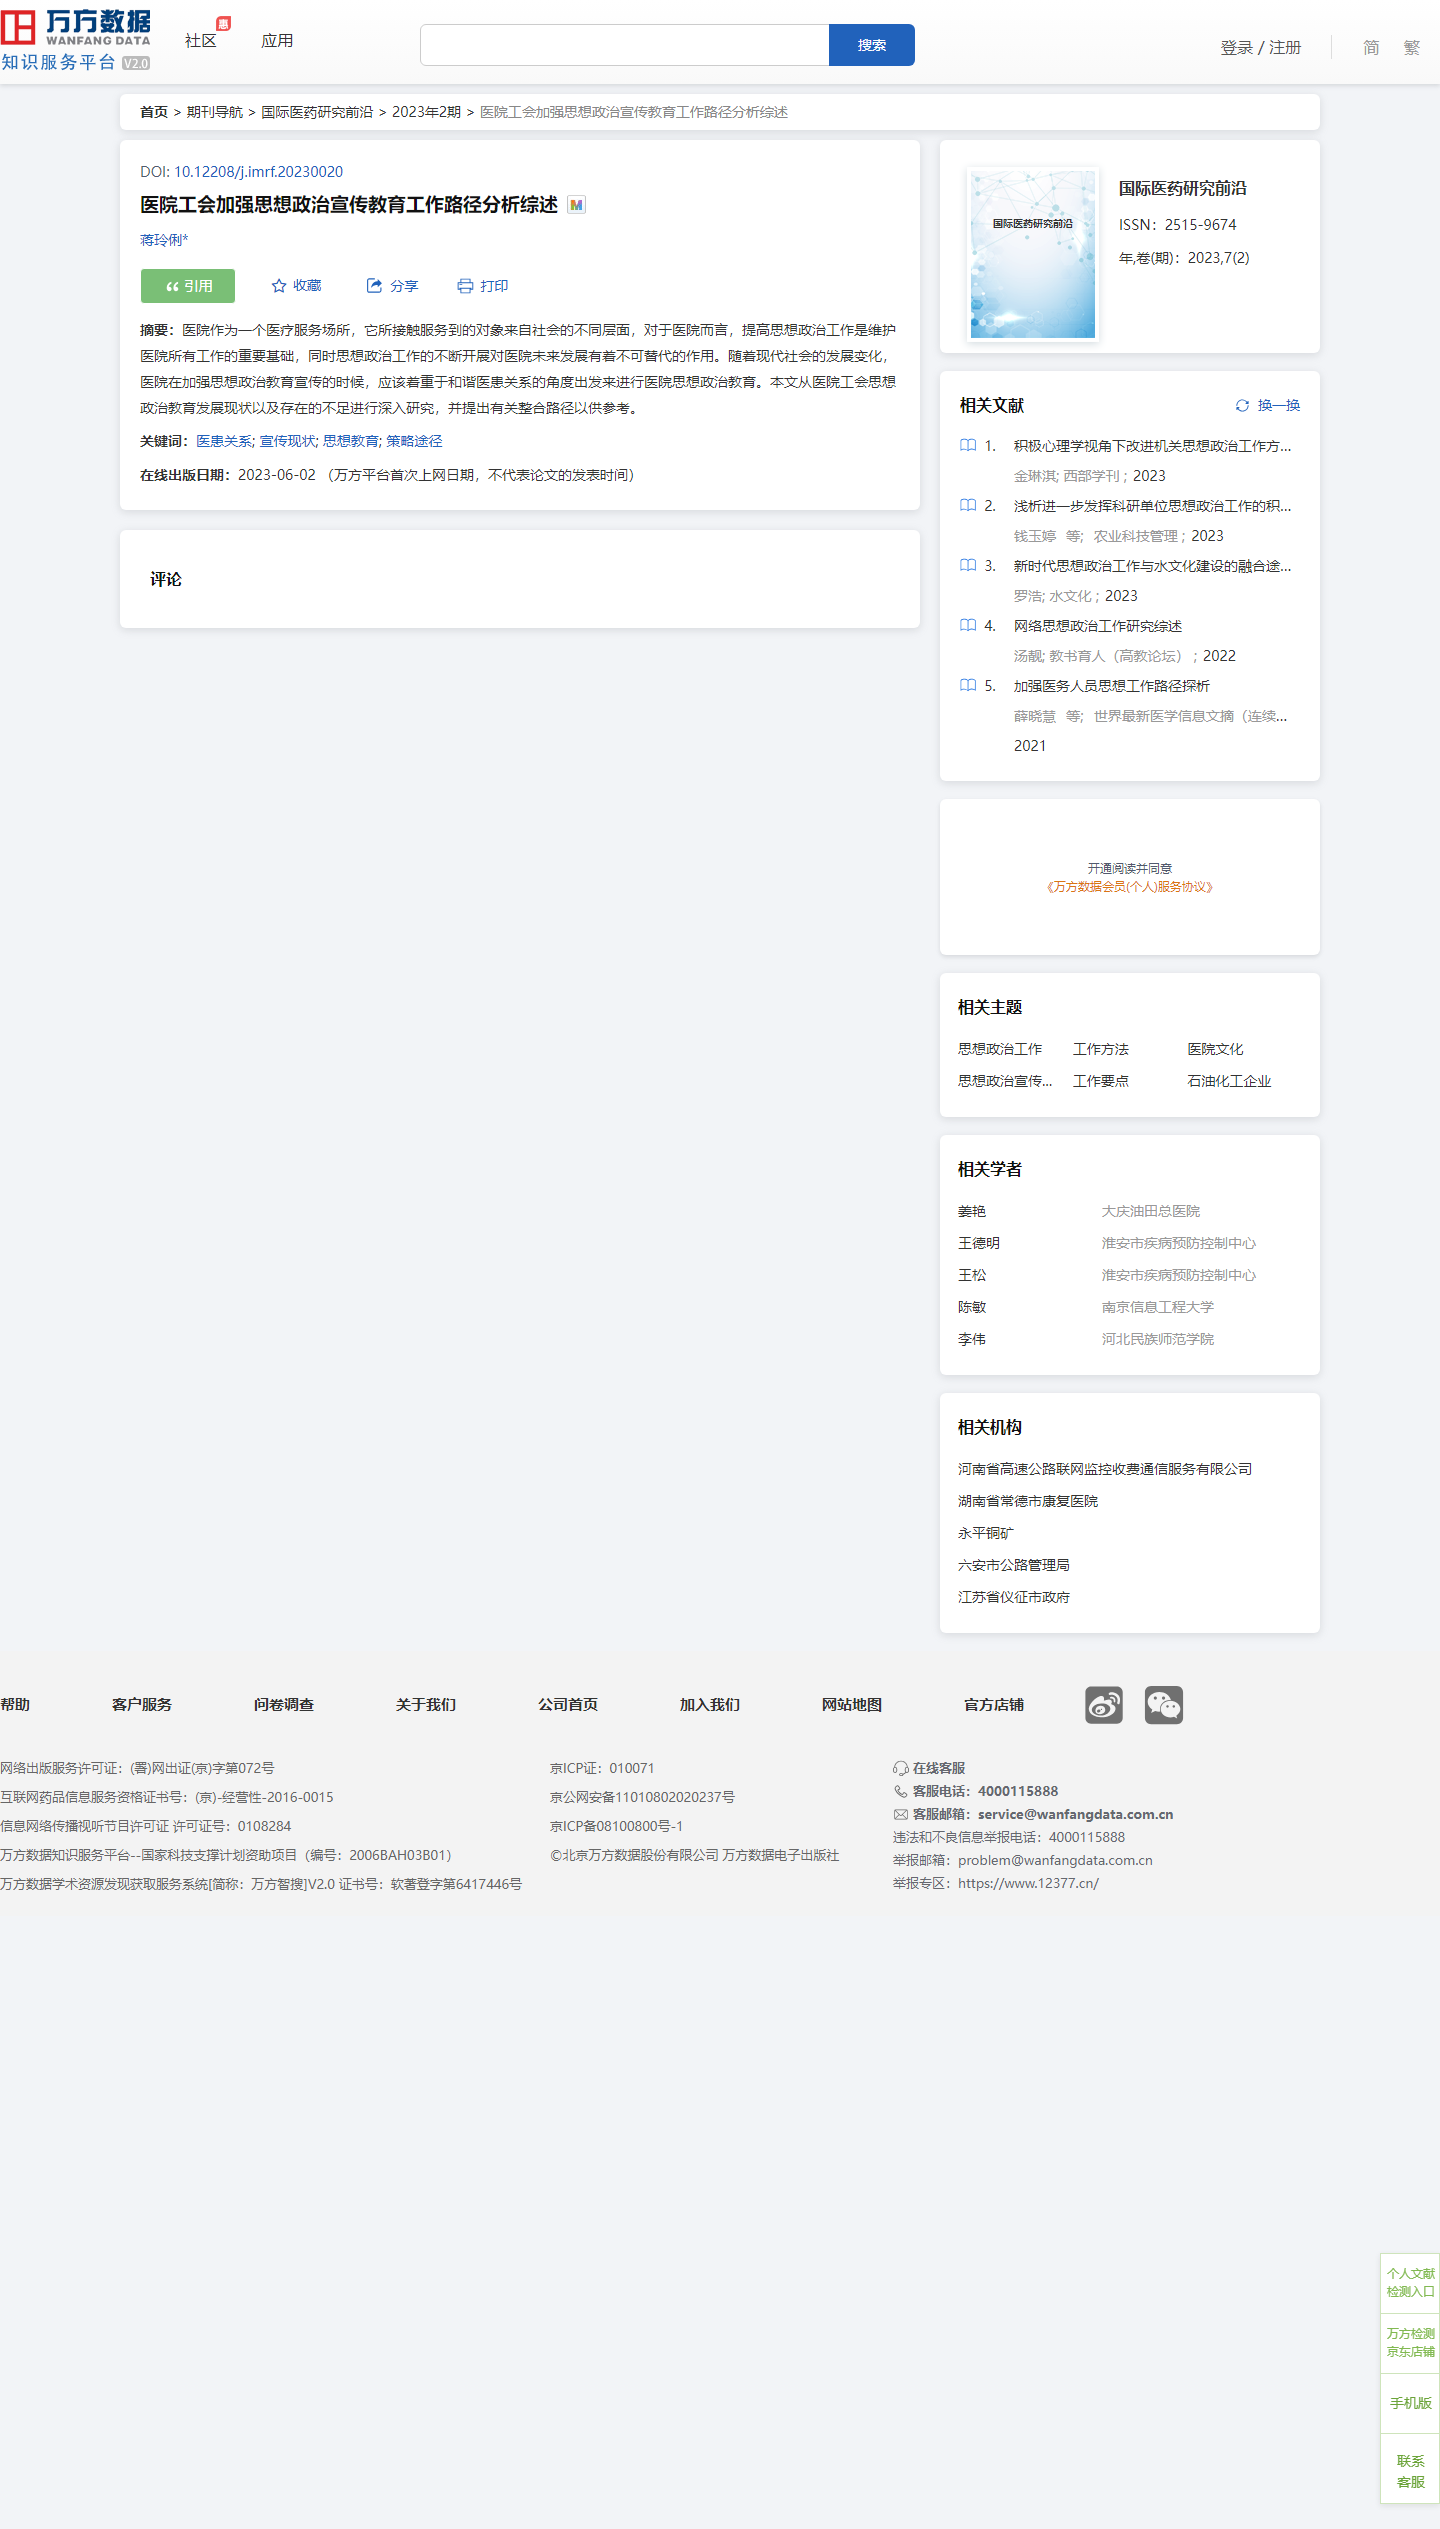This screenshot has height=2529, width=1440.
Task: Click journal title 国际医药研究前沿 in sidebar
Action: [1183, 188]
